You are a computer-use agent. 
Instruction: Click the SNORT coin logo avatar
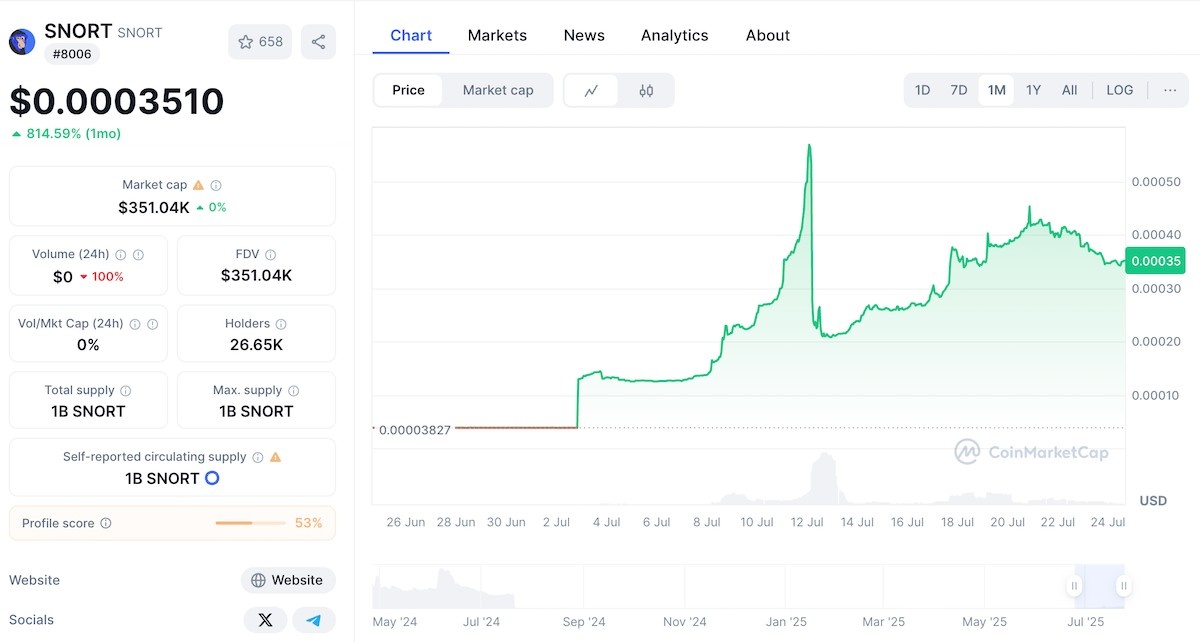pos(22,41)
